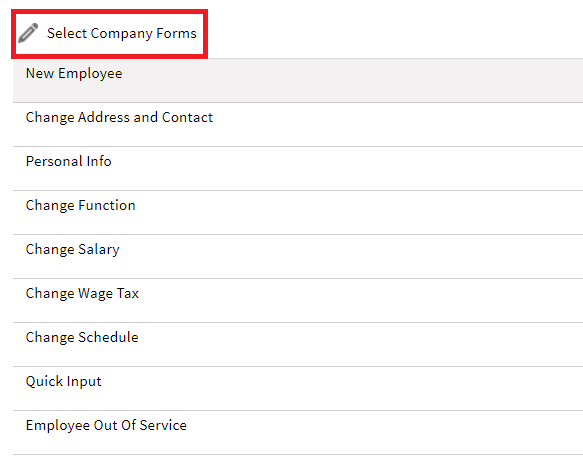
Task: Select the employee function change entry
Action: (x=298, y=212)
